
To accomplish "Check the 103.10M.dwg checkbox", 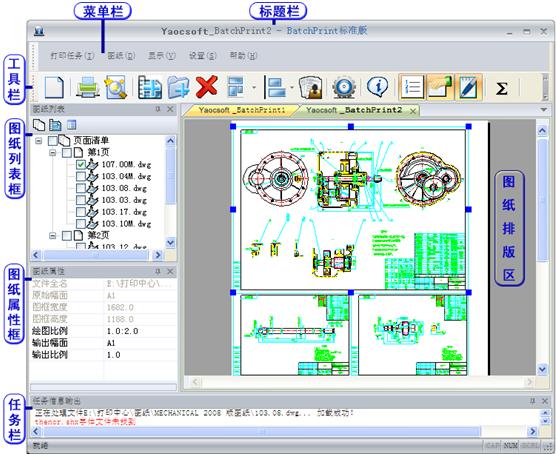I will [81, 224].
